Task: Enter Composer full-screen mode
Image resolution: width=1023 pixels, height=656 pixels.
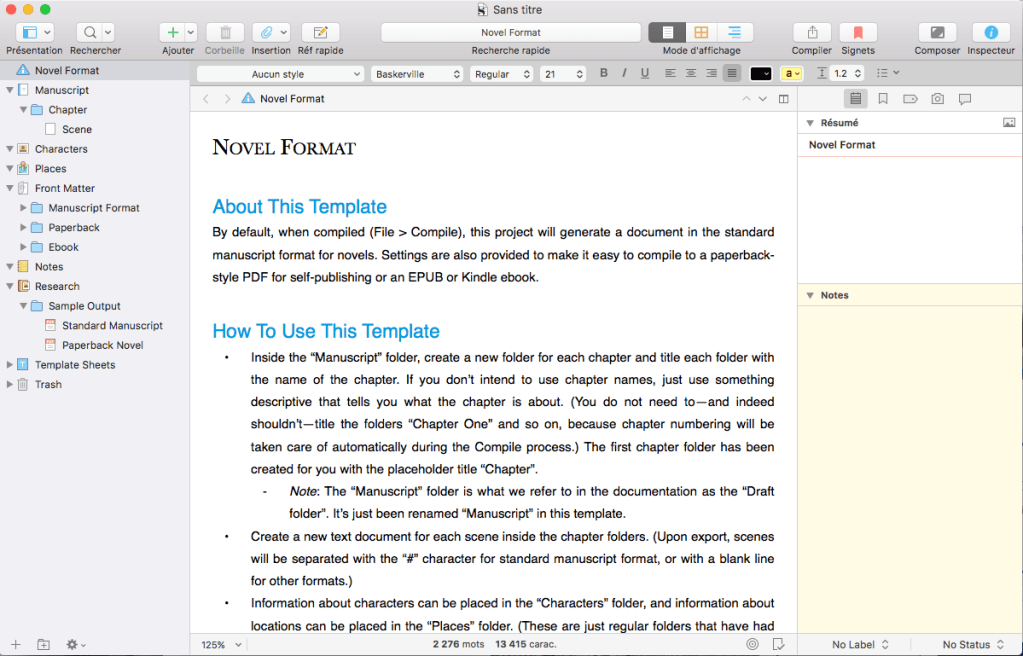Action: (x=937, y=33)
